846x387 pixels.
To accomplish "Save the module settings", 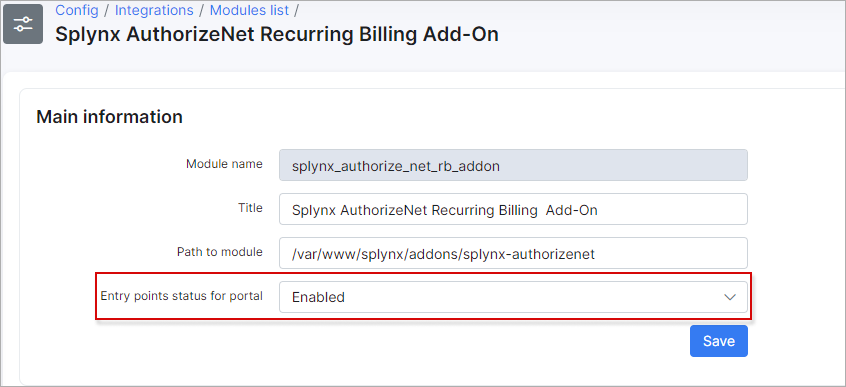I will click(x=719, y=341).
